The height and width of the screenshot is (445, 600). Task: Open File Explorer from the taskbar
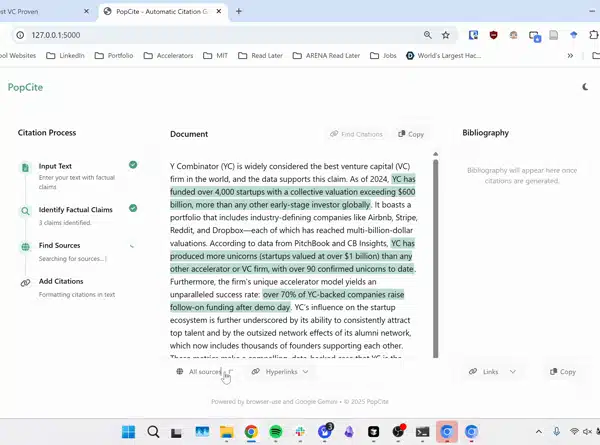point(227,432)
